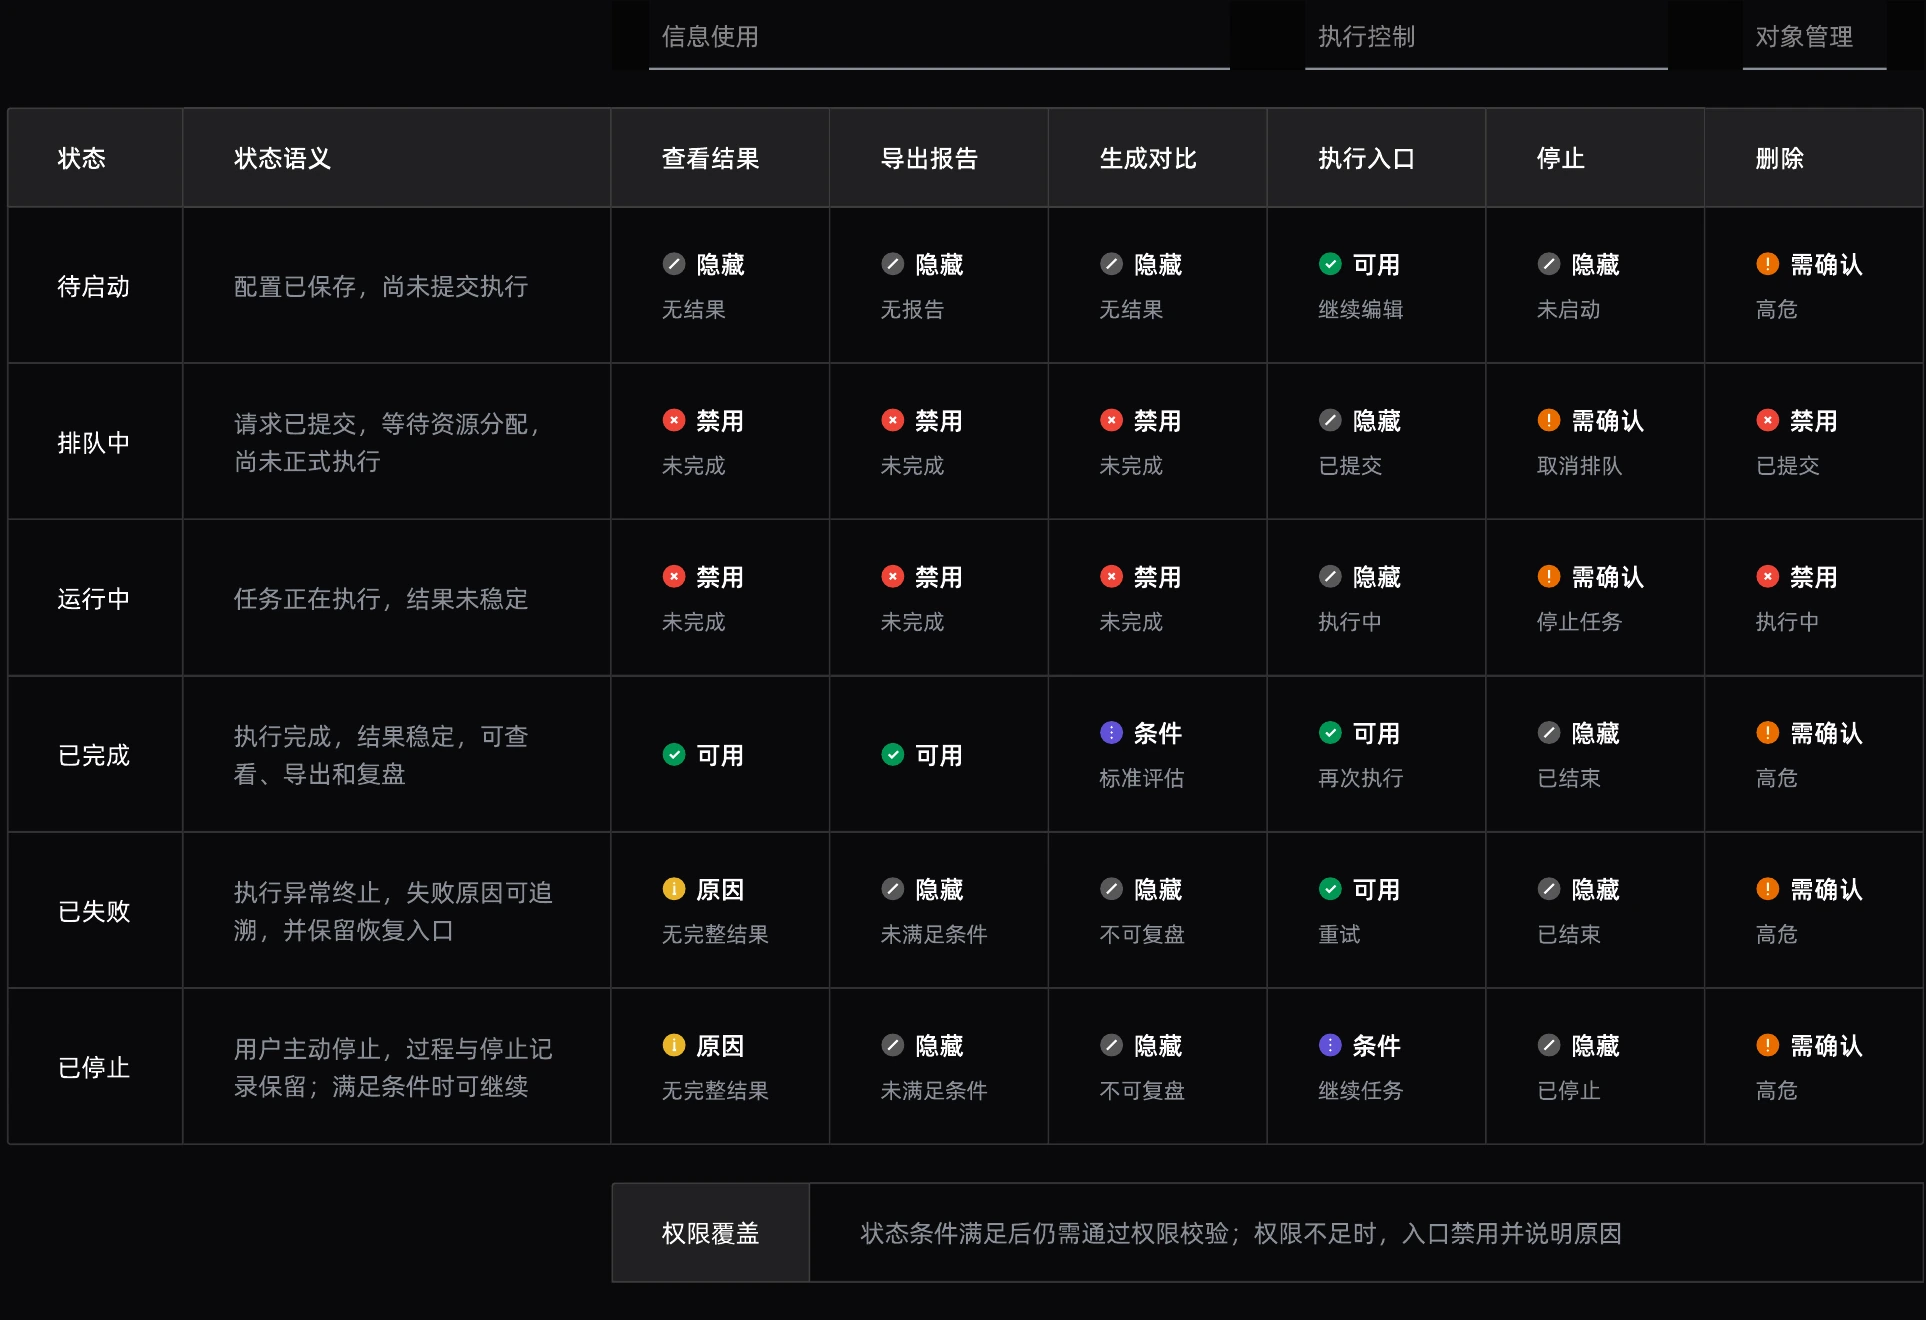Viewport: 1926px width, 1320px height.
Task: Click the gray hidden icon in 排队中 执行入口 cell
Action: pos(1330,420)
